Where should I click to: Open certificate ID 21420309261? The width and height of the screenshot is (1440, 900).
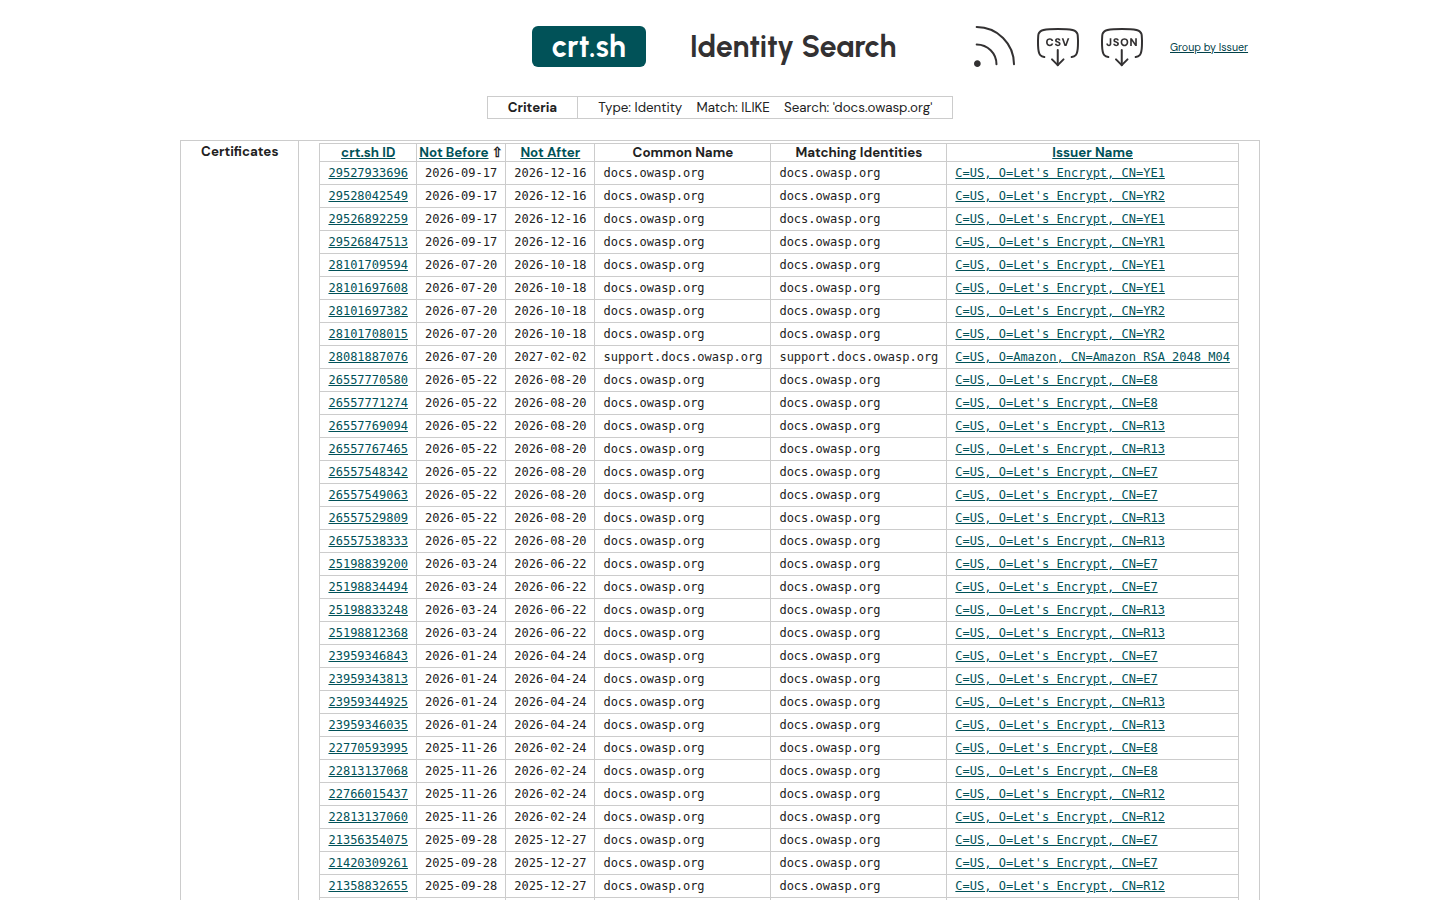click(x=368, y=863)
